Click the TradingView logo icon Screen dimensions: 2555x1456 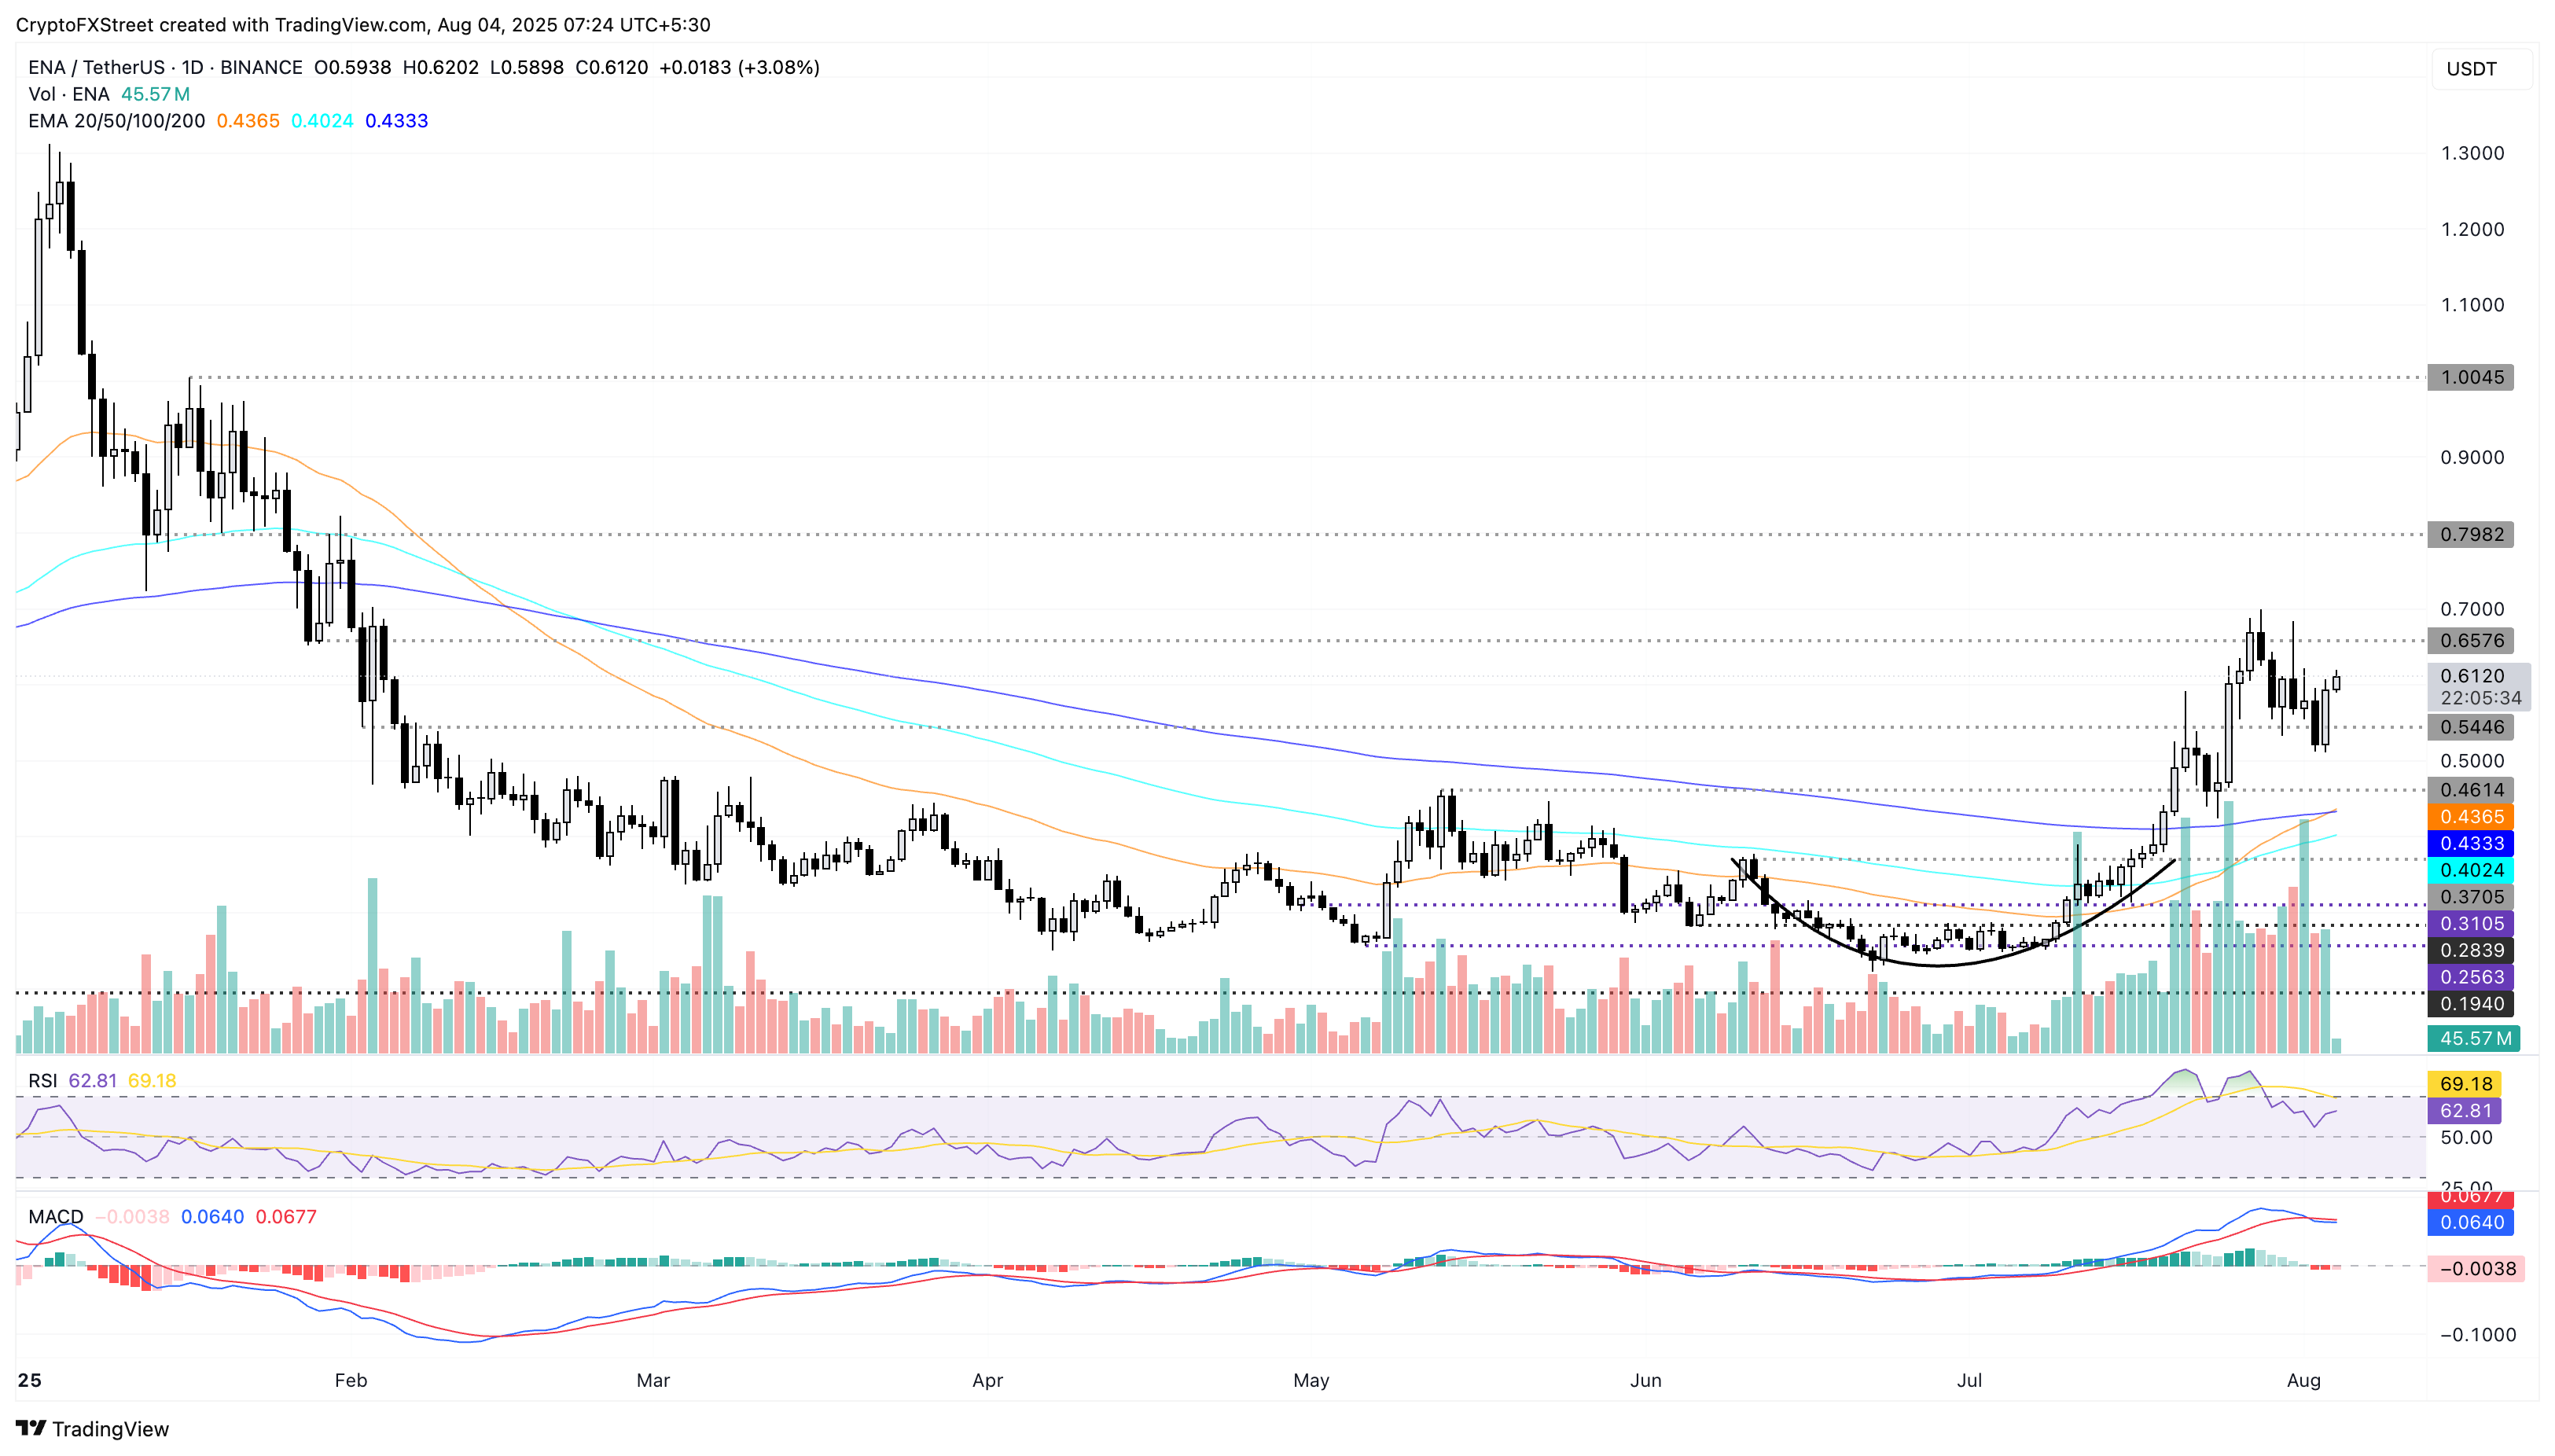pos(31,1428)
